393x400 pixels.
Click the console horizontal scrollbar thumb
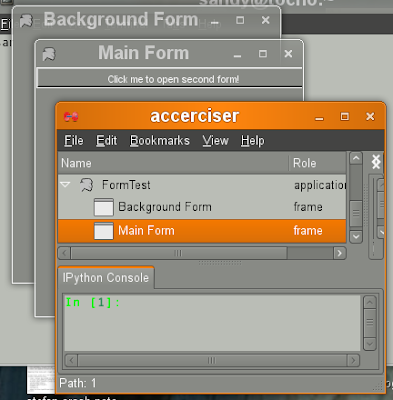point(212,360)
